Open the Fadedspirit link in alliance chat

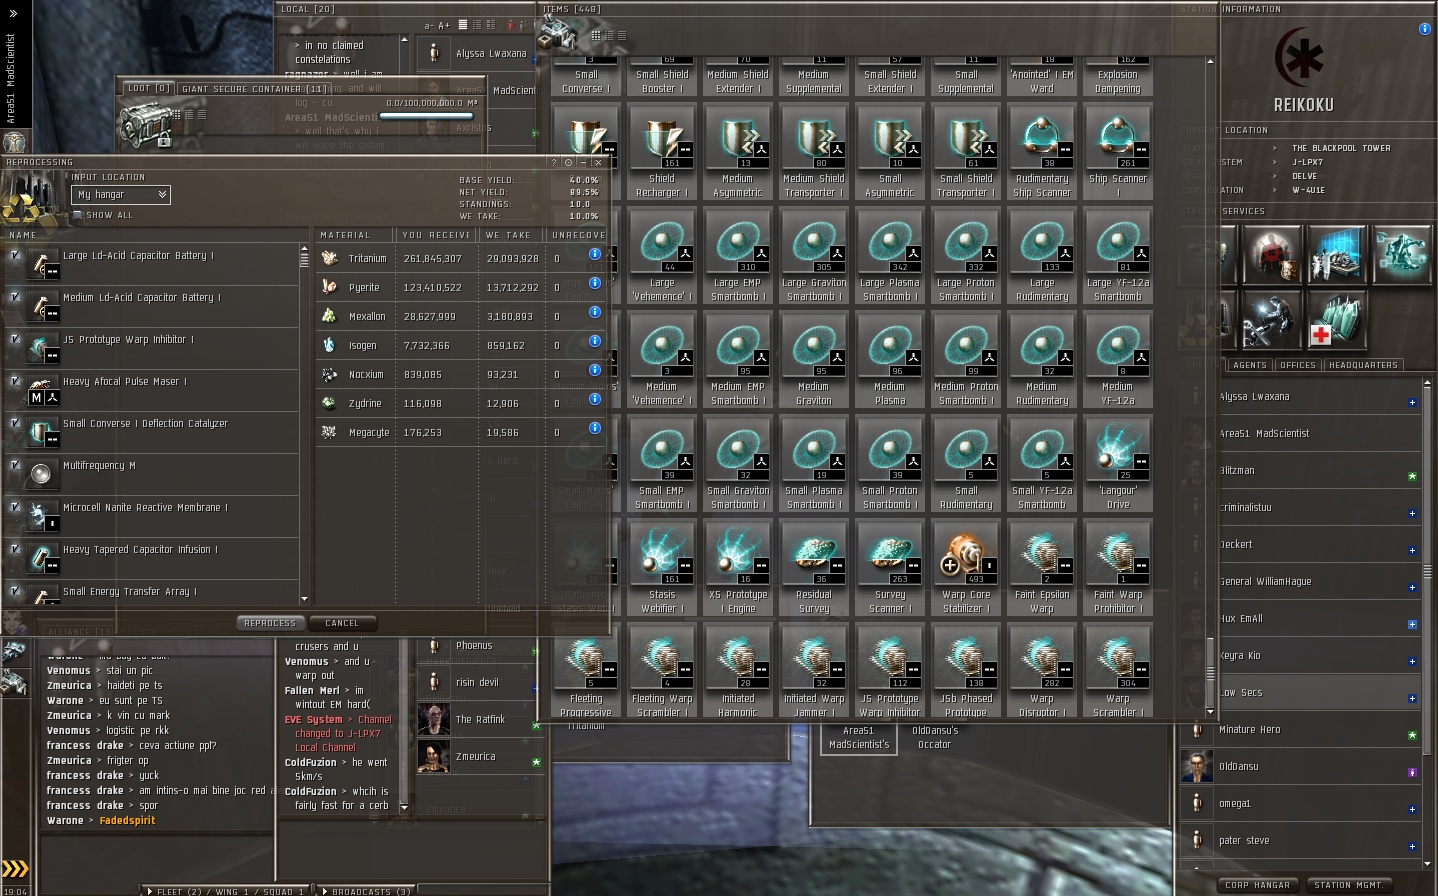(x=127, y=820)
